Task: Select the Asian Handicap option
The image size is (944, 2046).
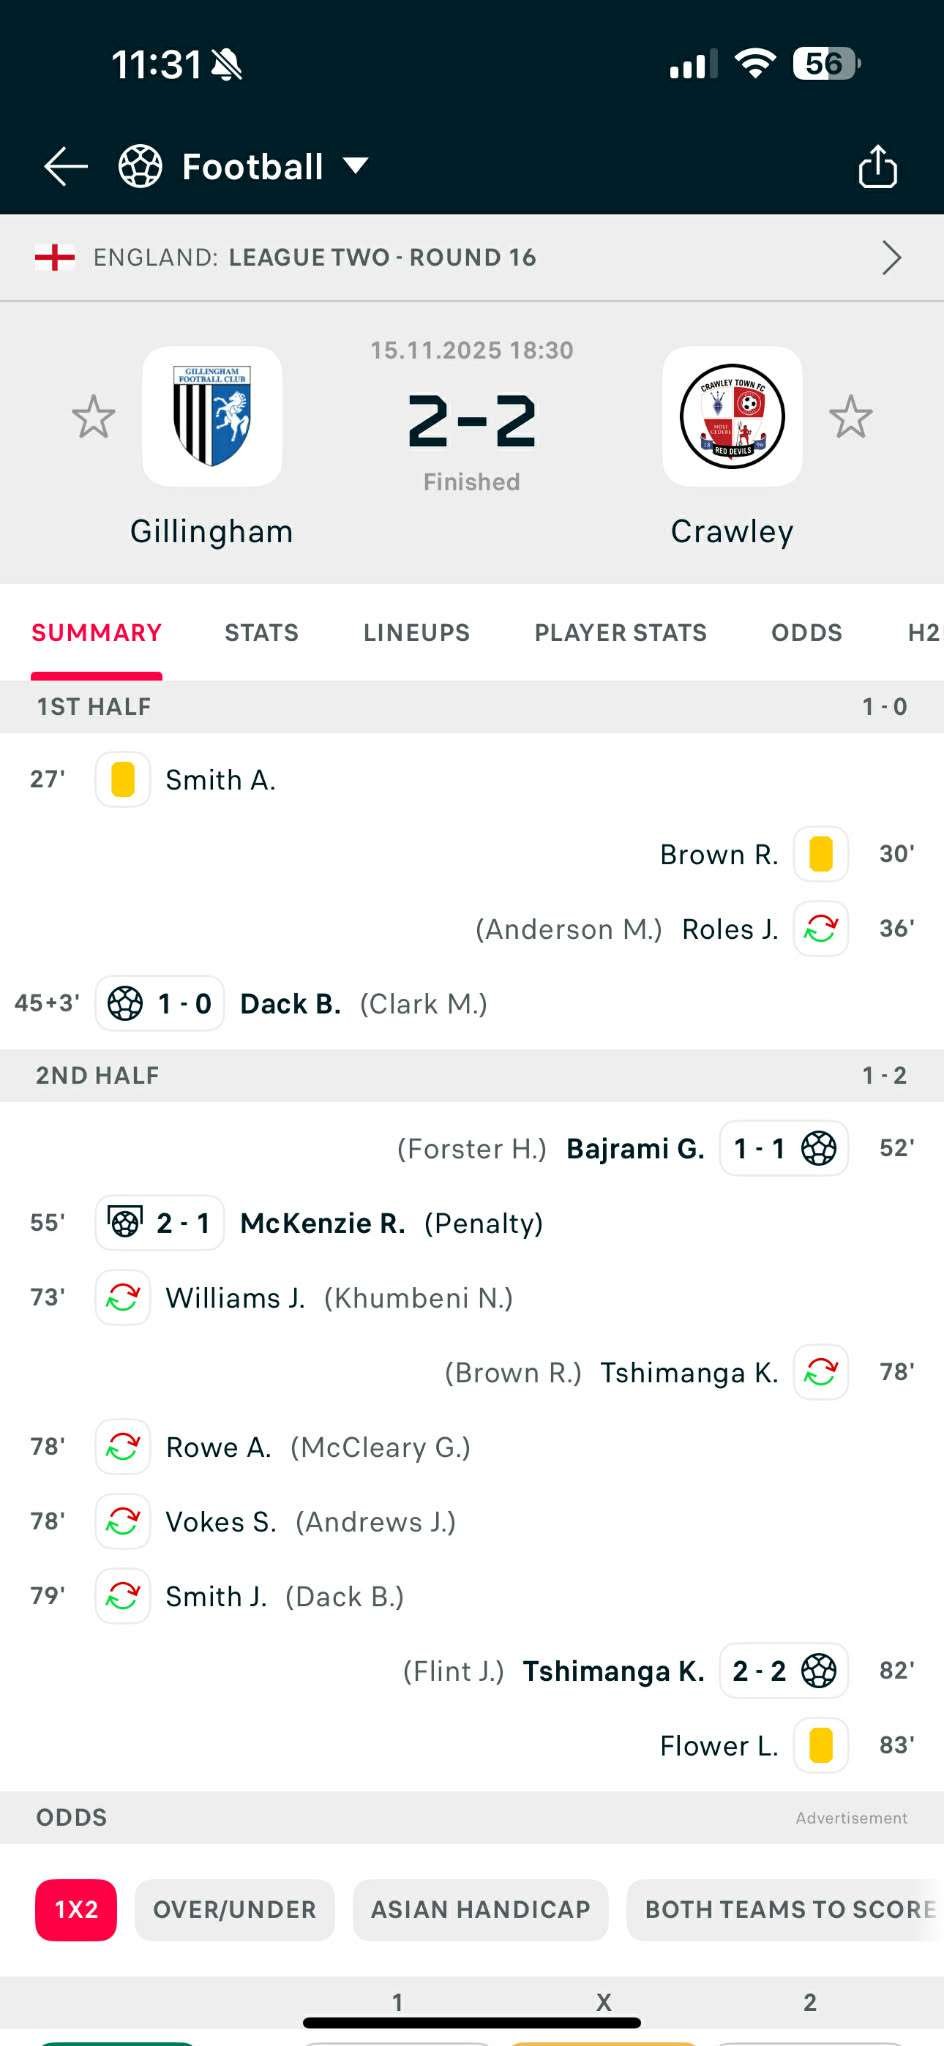Action: [480, 1909]
